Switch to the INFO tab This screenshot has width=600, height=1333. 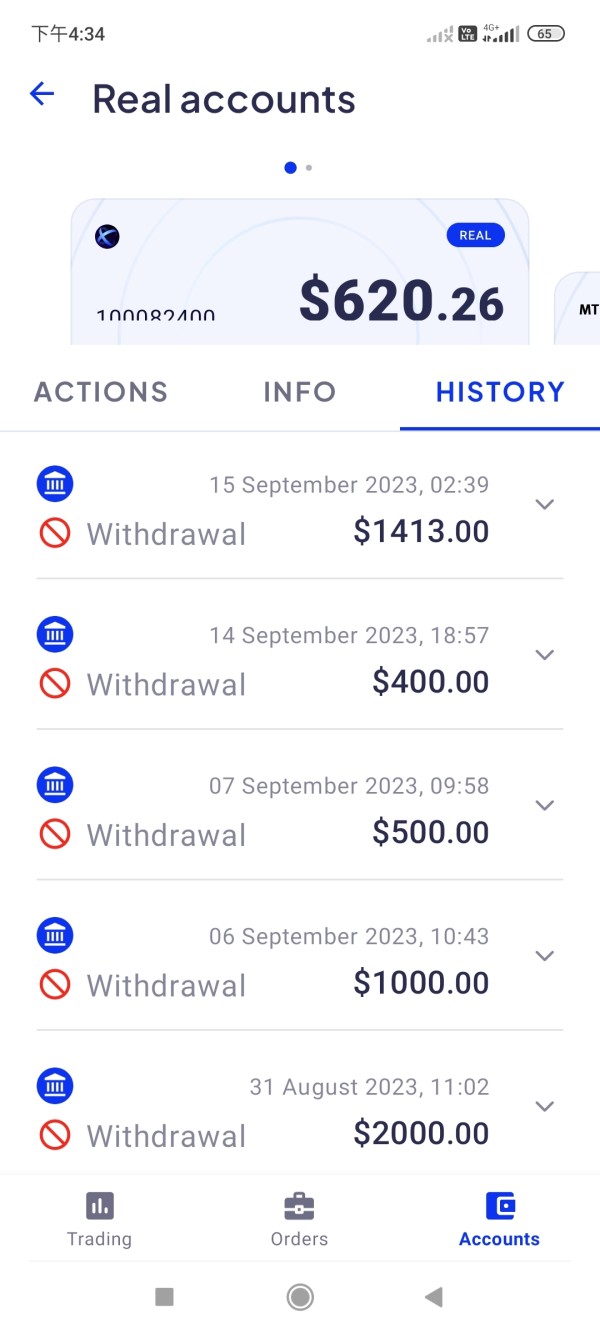pos(299,392)
